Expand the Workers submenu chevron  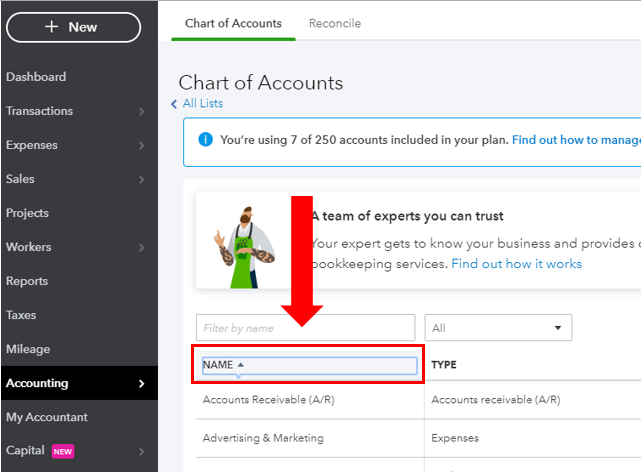coord(141,247)
